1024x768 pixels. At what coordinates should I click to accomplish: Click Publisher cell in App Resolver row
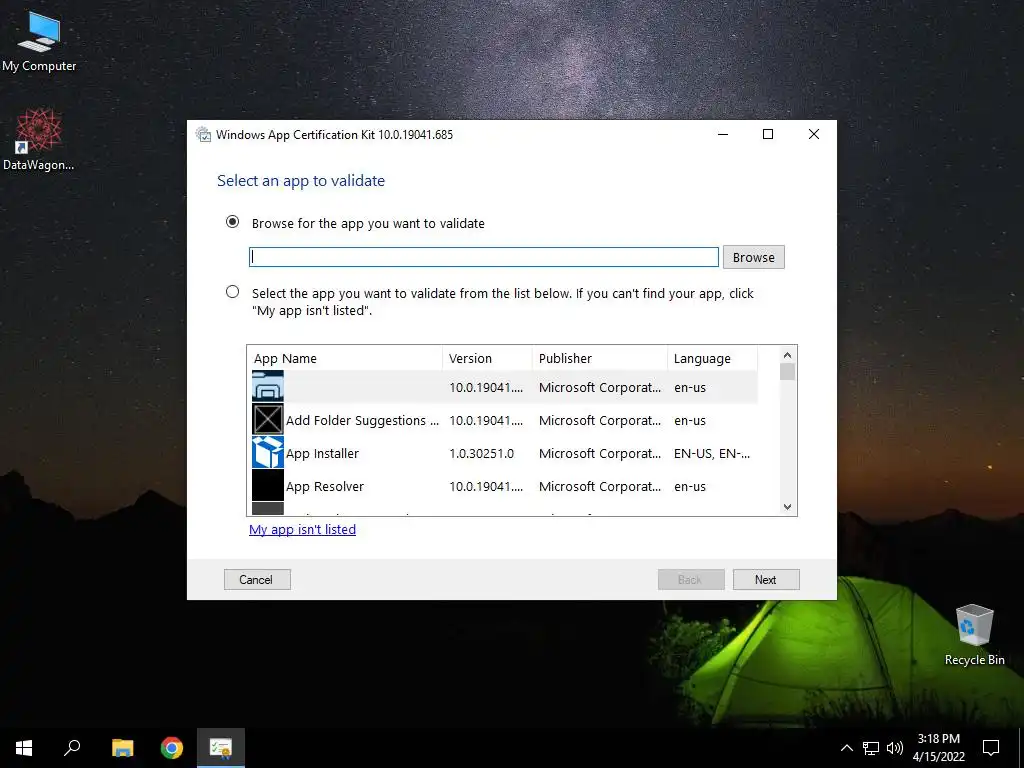(x=600, y=487)
